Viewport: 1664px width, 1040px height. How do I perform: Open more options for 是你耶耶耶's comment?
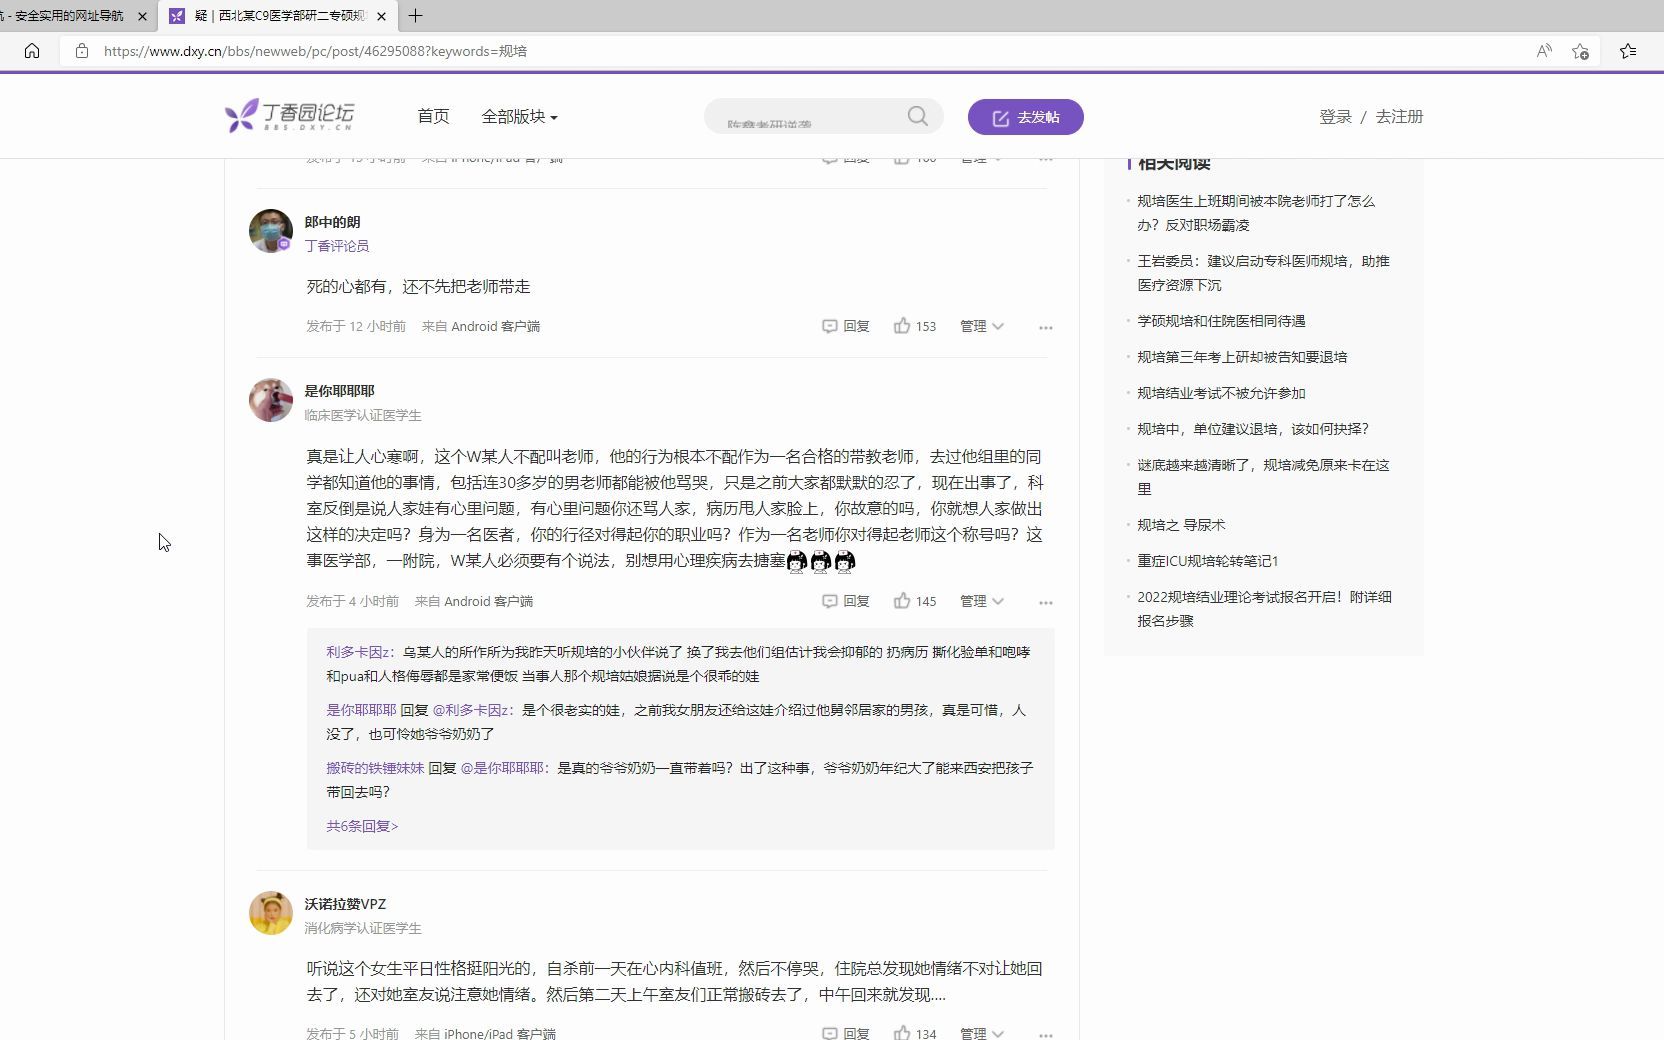[1045, 602]
